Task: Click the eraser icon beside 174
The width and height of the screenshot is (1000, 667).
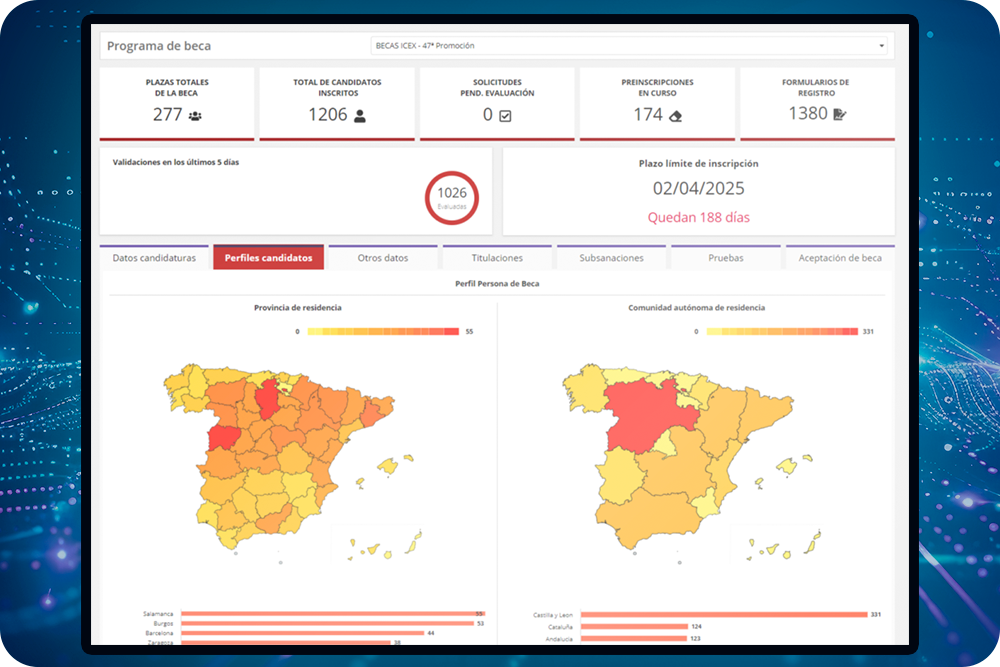Action: [675, 116]
